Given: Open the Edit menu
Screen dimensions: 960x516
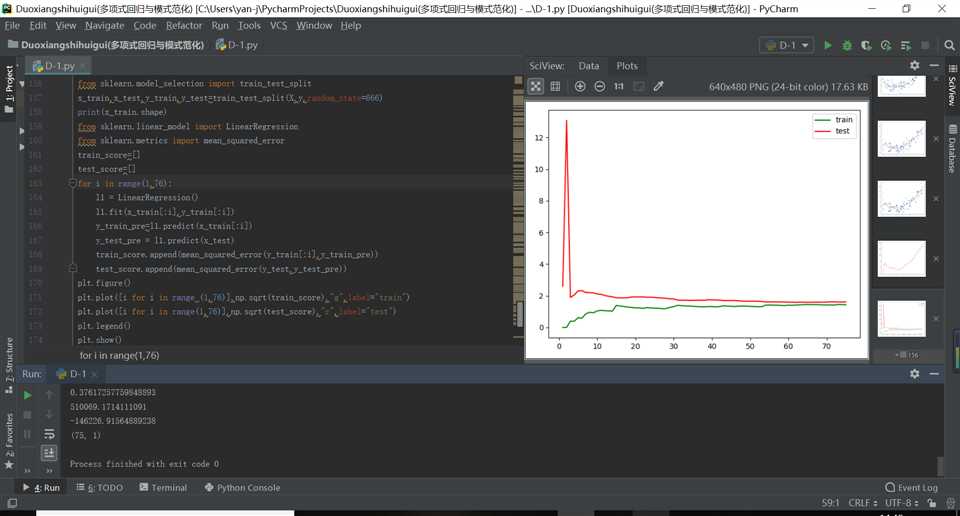Looking at the screenshot, I should 38,26.
